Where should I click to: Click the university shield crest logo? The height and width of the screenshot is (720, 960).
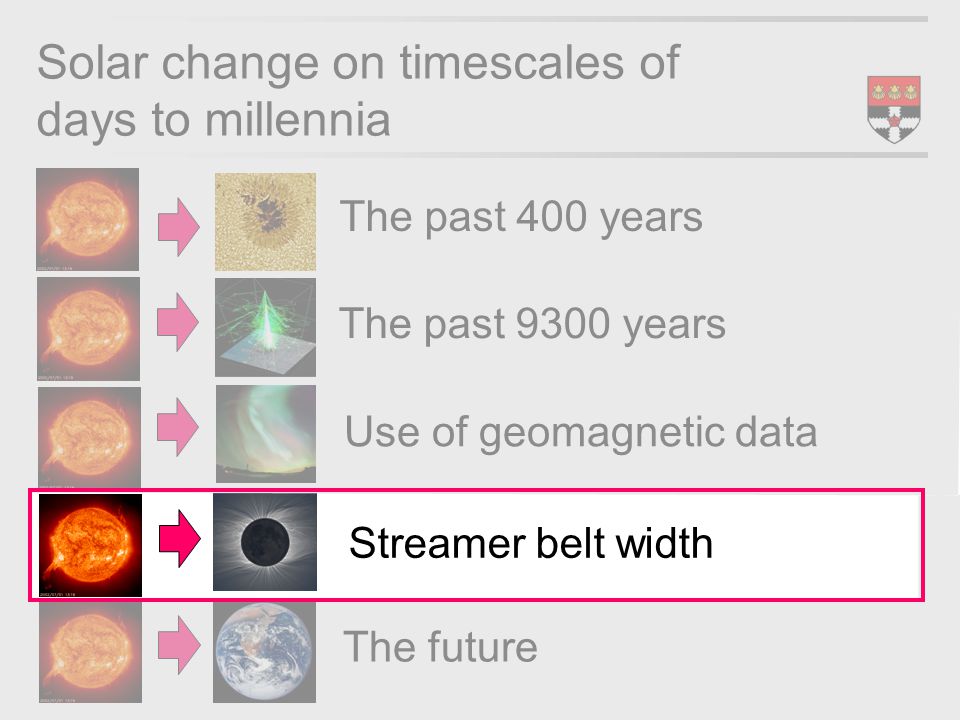[894, 110]
